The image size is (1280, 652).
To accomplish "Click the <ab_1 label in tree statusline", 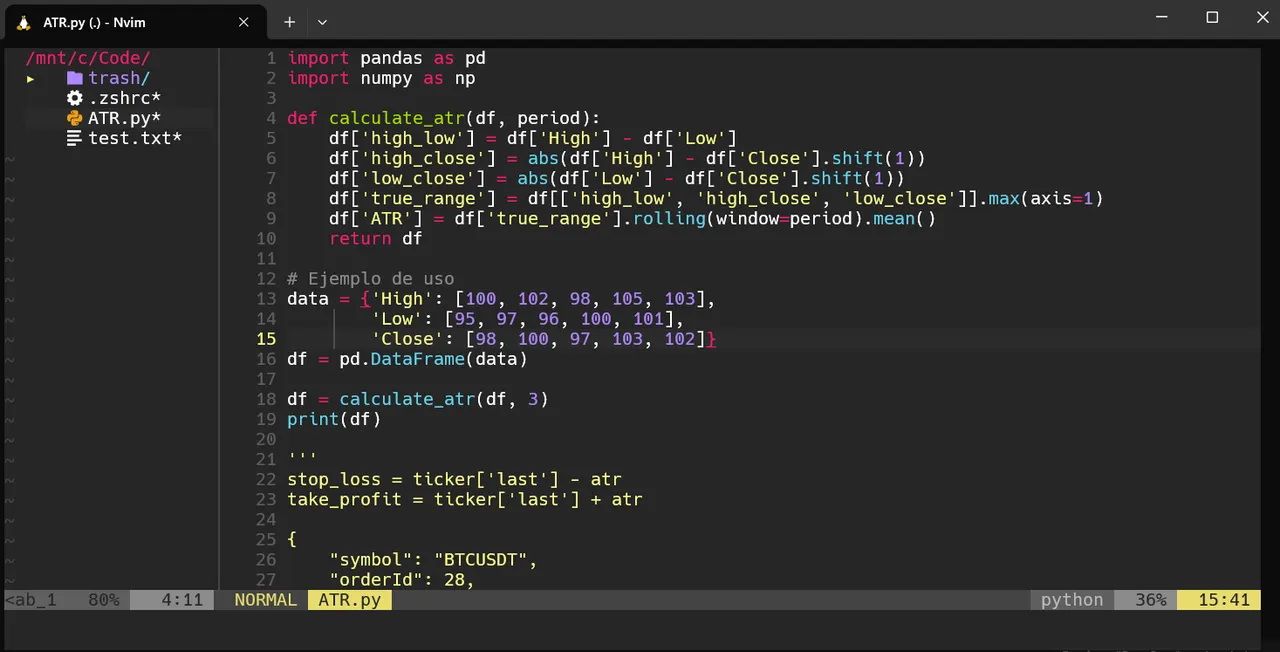I will pyautogui.click(x=31, y=599).
